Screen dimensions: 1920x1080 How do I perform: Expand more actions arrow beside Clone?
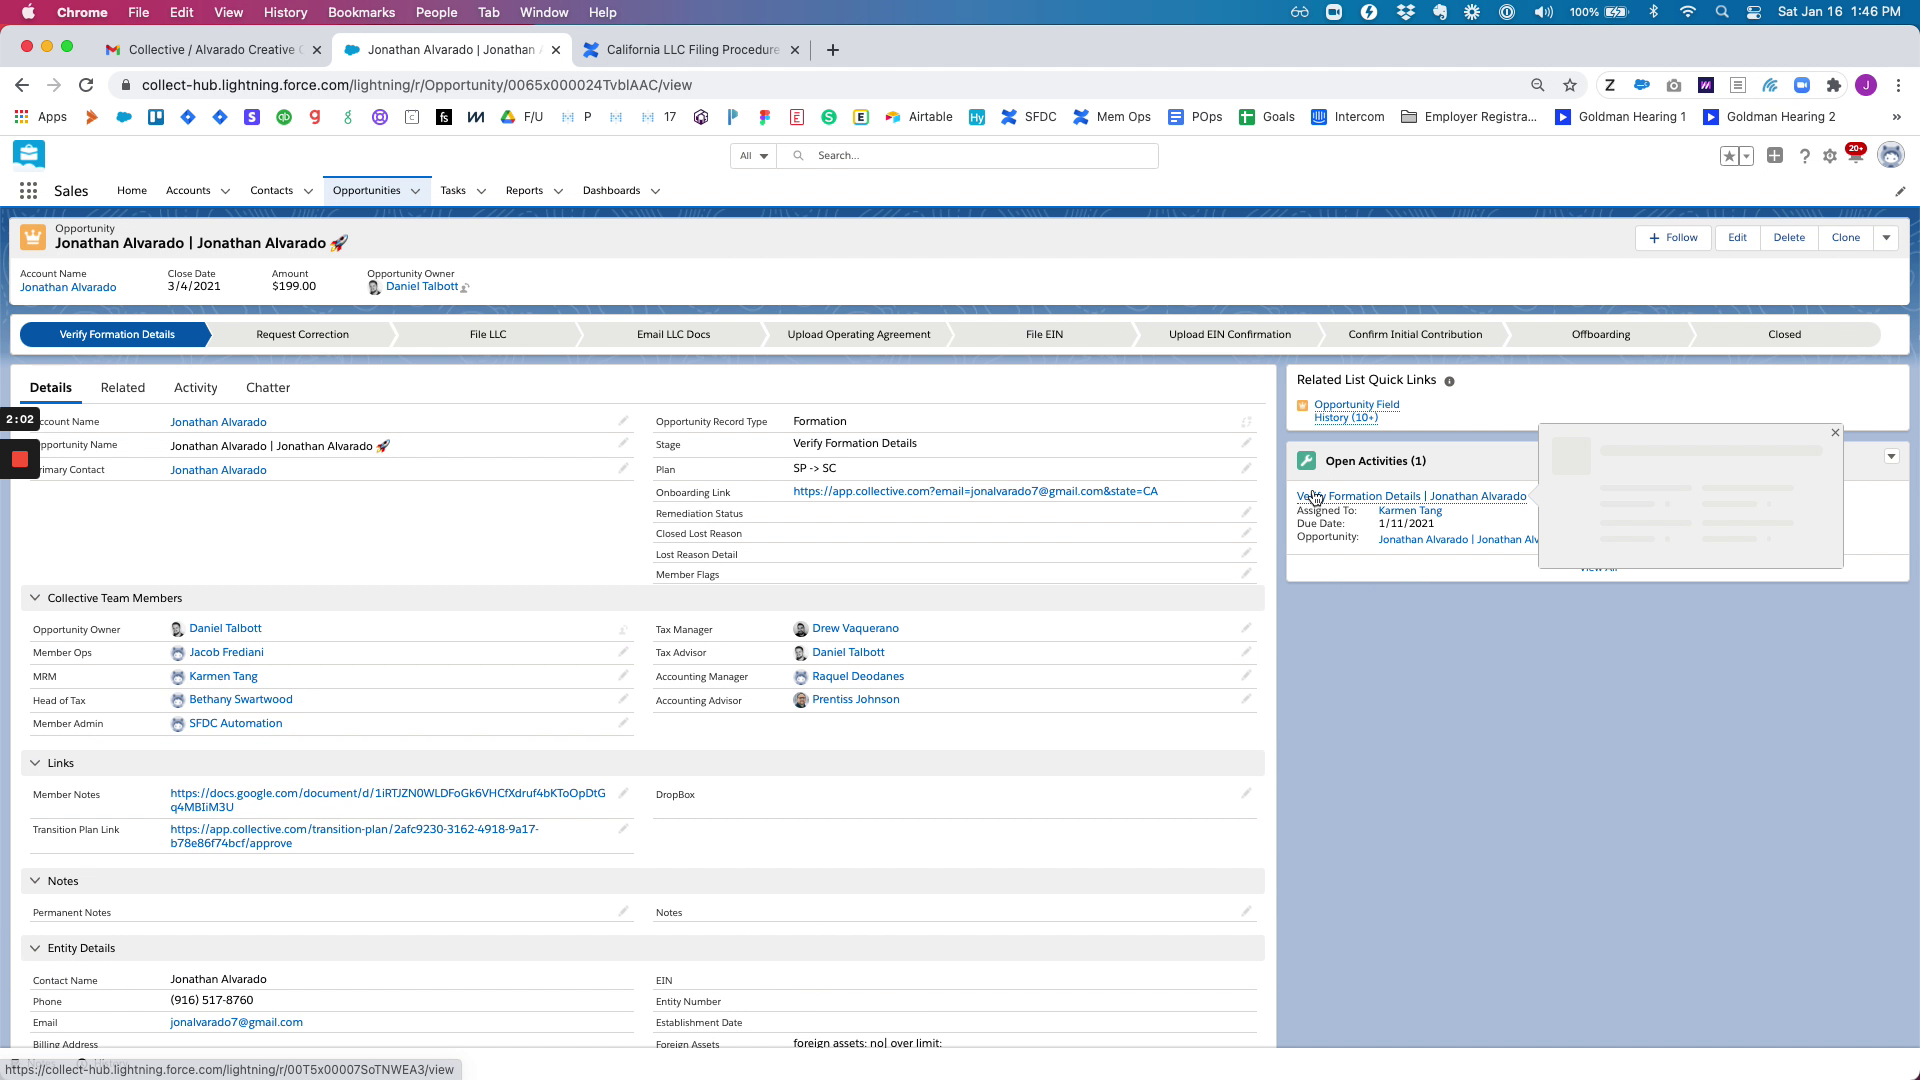point(1886,238)
